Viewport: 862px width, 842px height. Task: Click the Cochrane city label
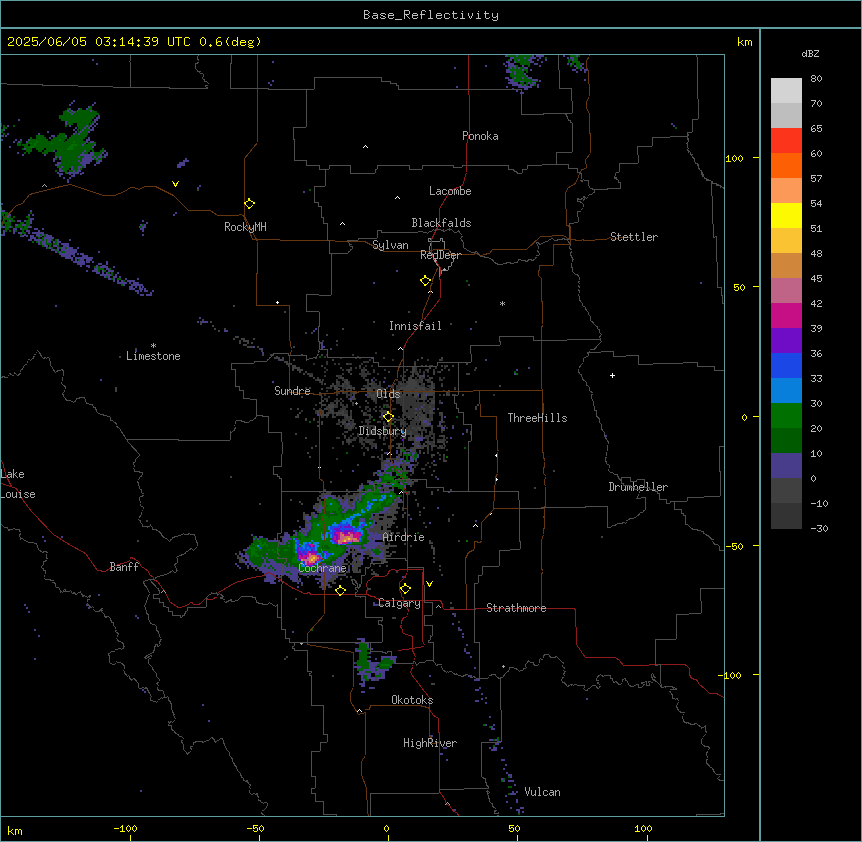pos(322,568)
